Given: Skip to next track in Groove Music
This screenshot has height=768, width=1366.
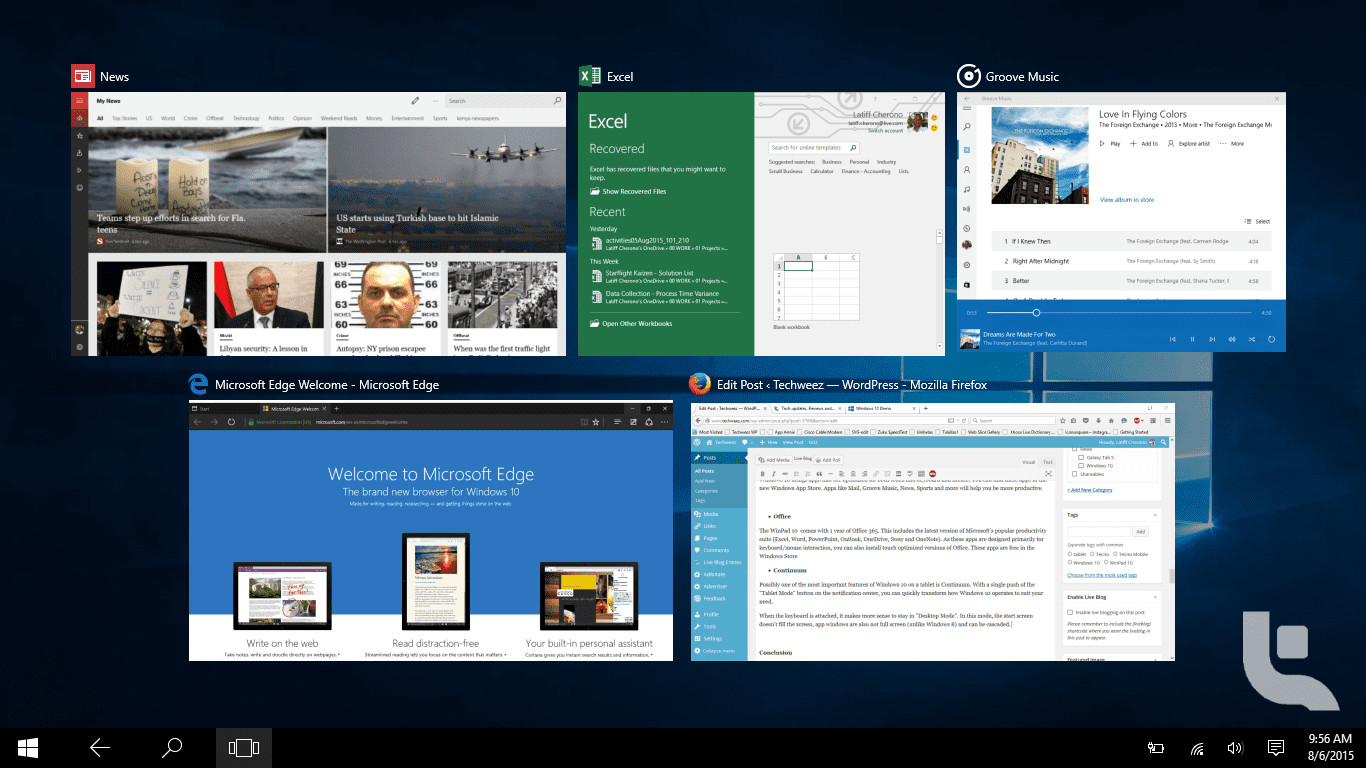Looking at the screenshot, I should pyautogui.click(x=1212, y=339).
